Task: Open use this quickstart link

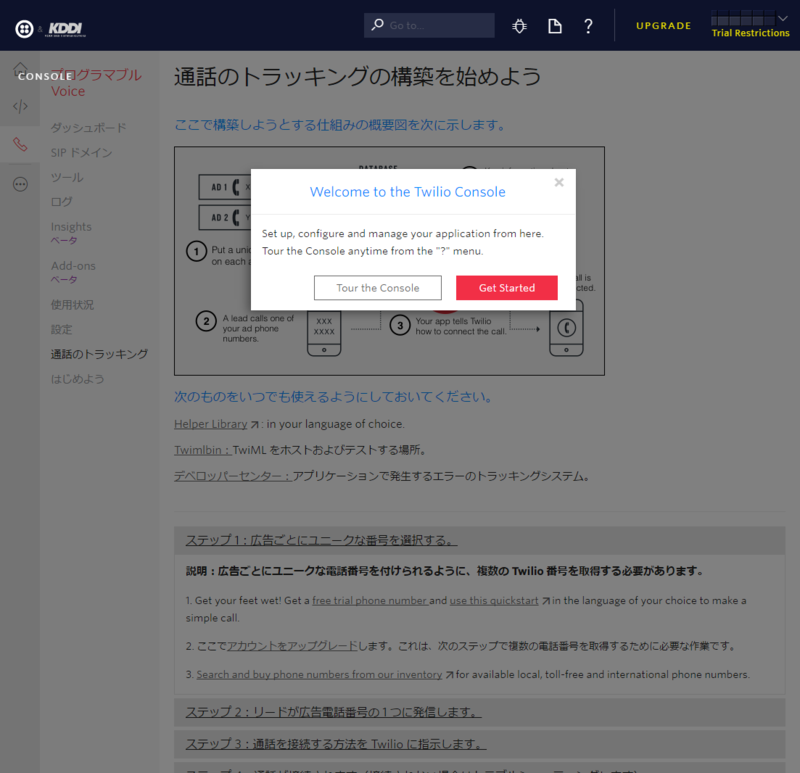Action: click(x=493, y=601)
